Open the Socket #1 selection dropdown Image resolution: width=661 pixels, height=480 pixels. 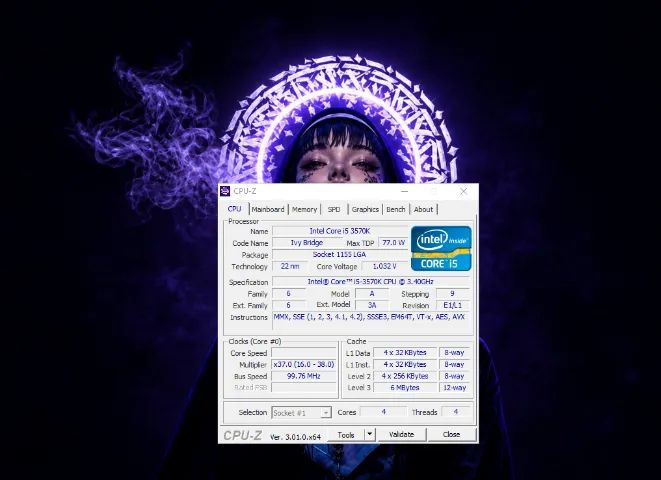click(x=301, y=413)
